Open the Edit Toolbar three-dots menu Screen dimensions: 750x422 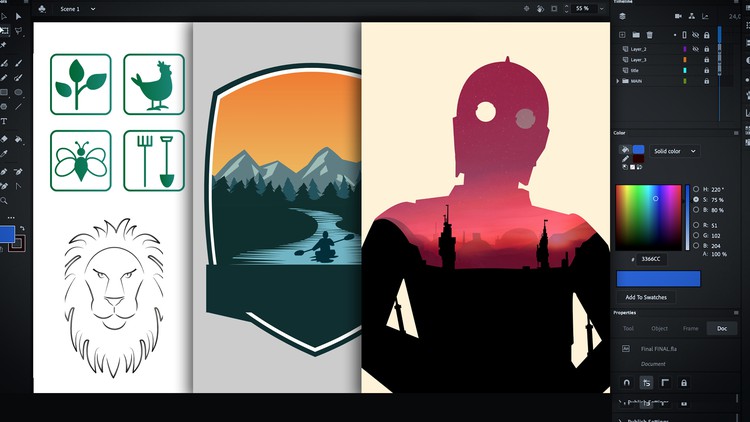11,218
